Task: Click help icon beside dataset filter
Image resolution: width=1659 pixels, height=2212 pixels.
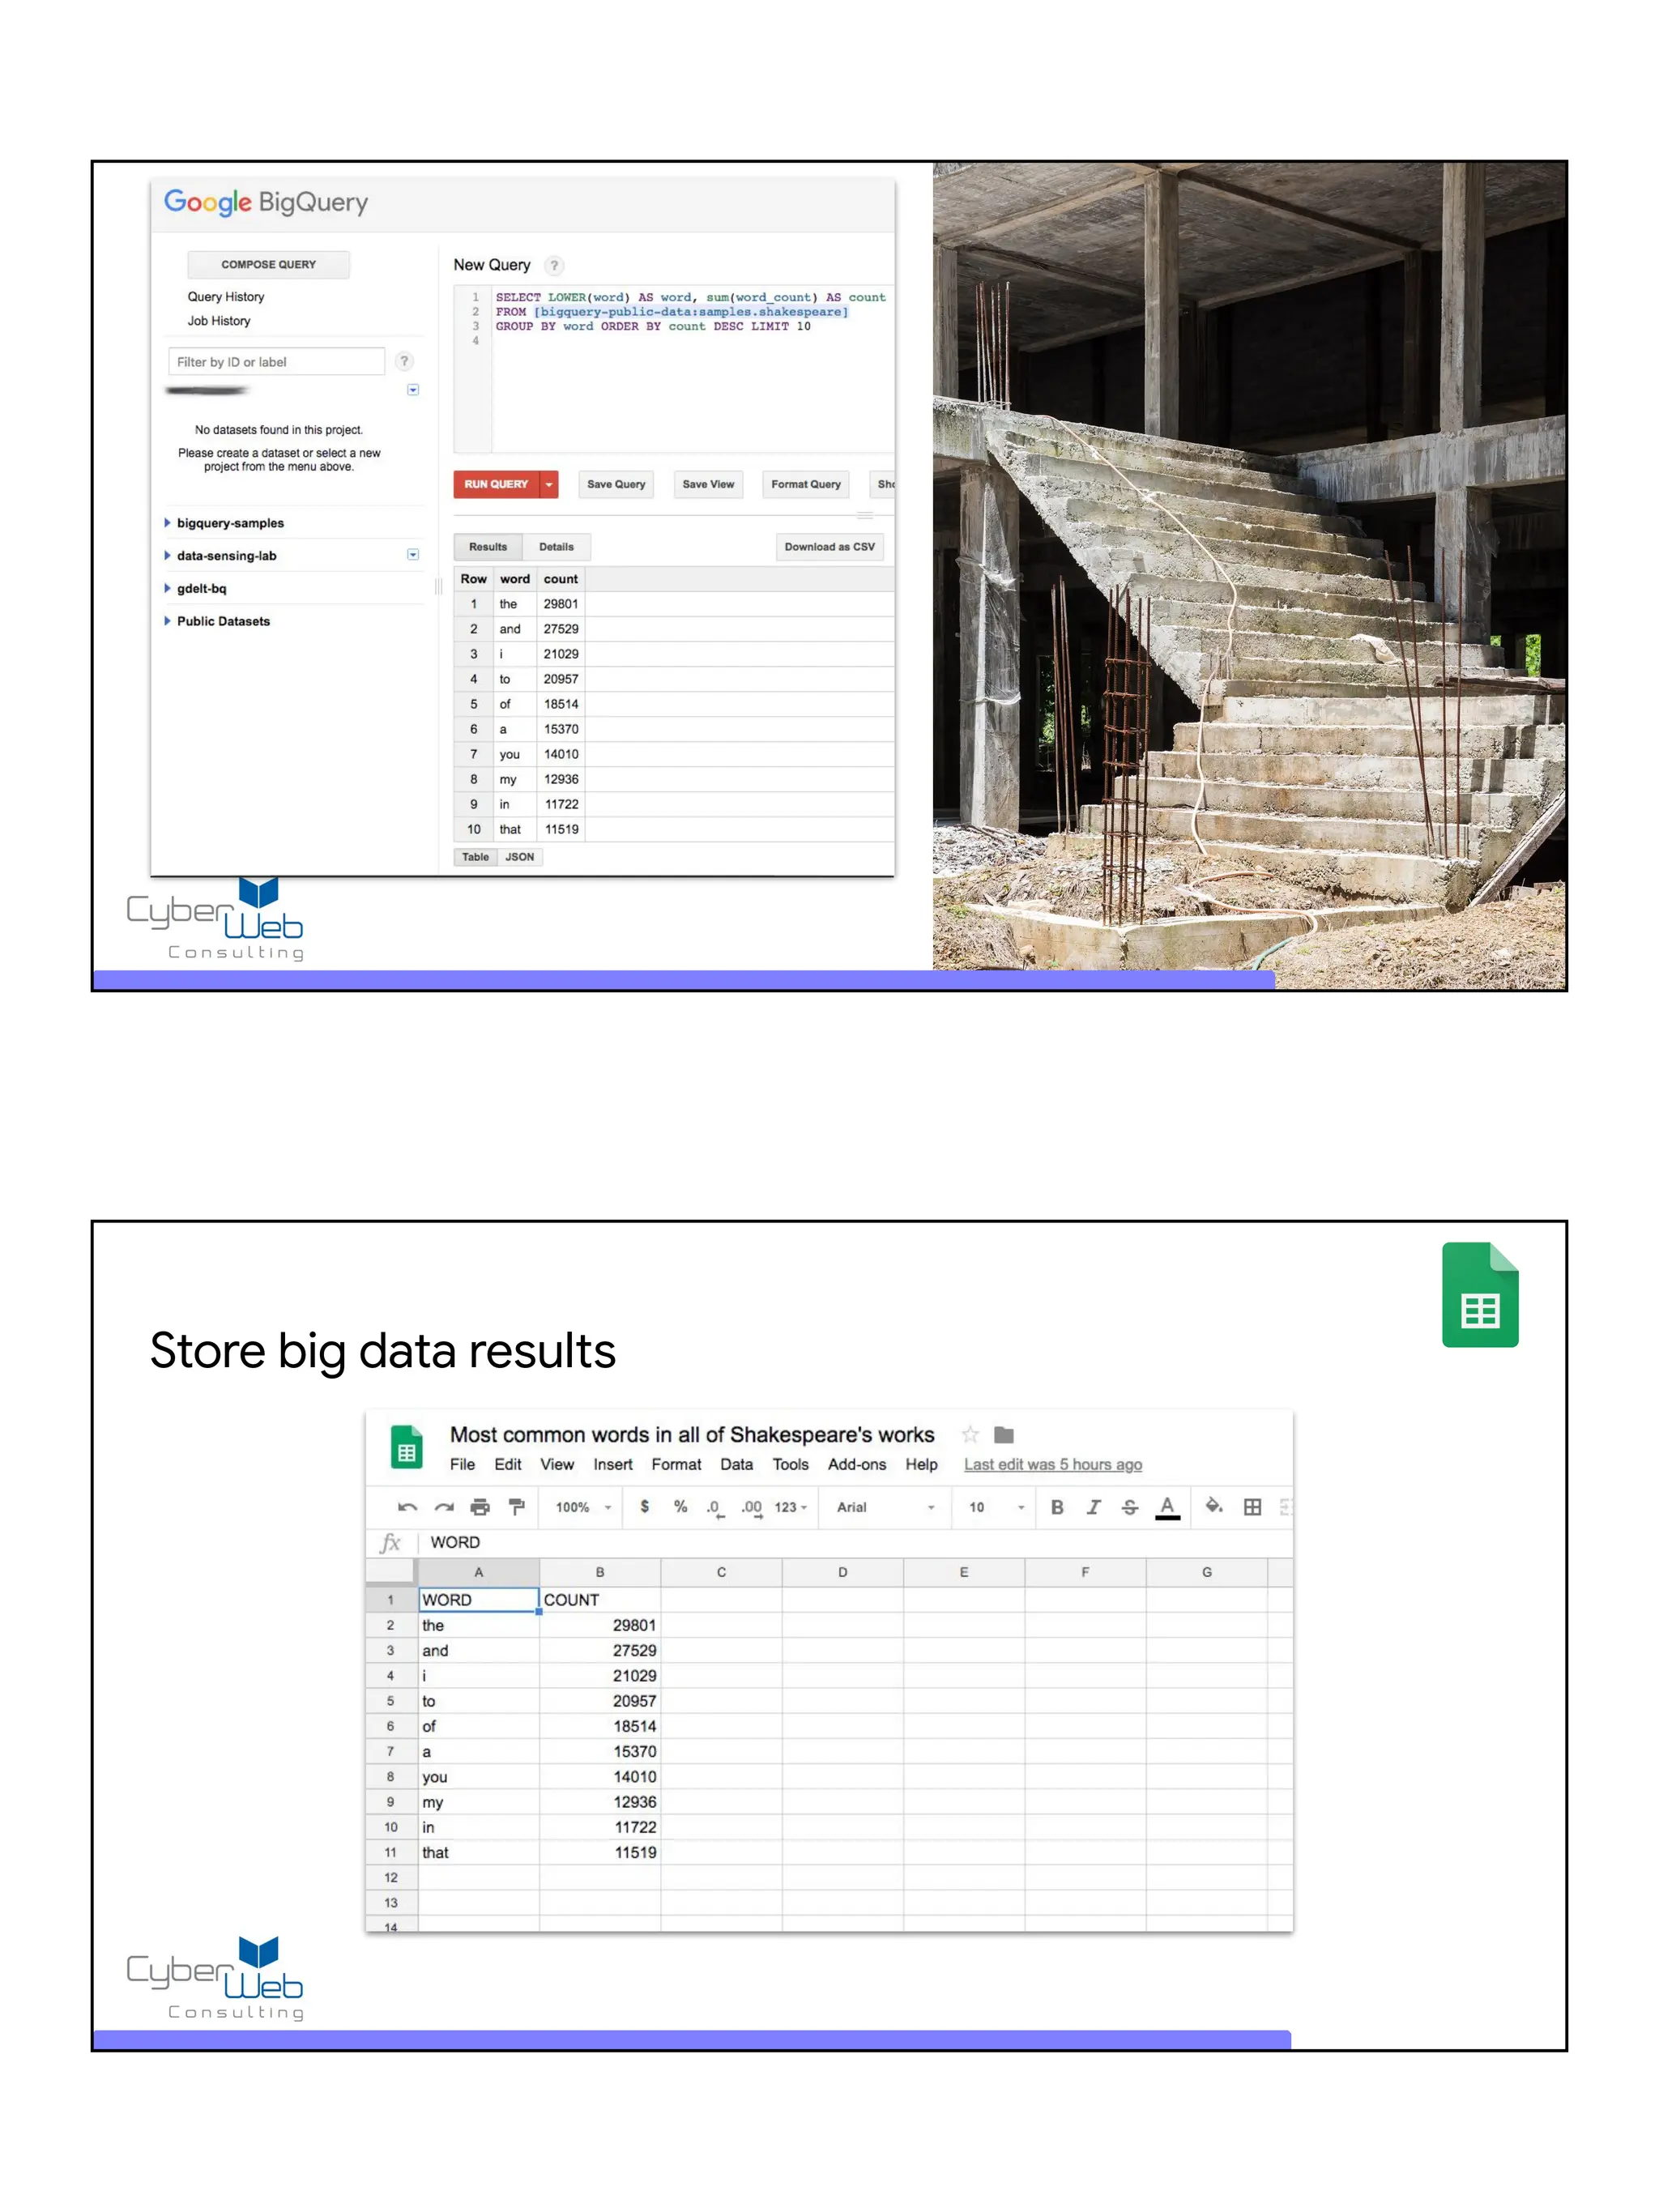Action: 404,361
